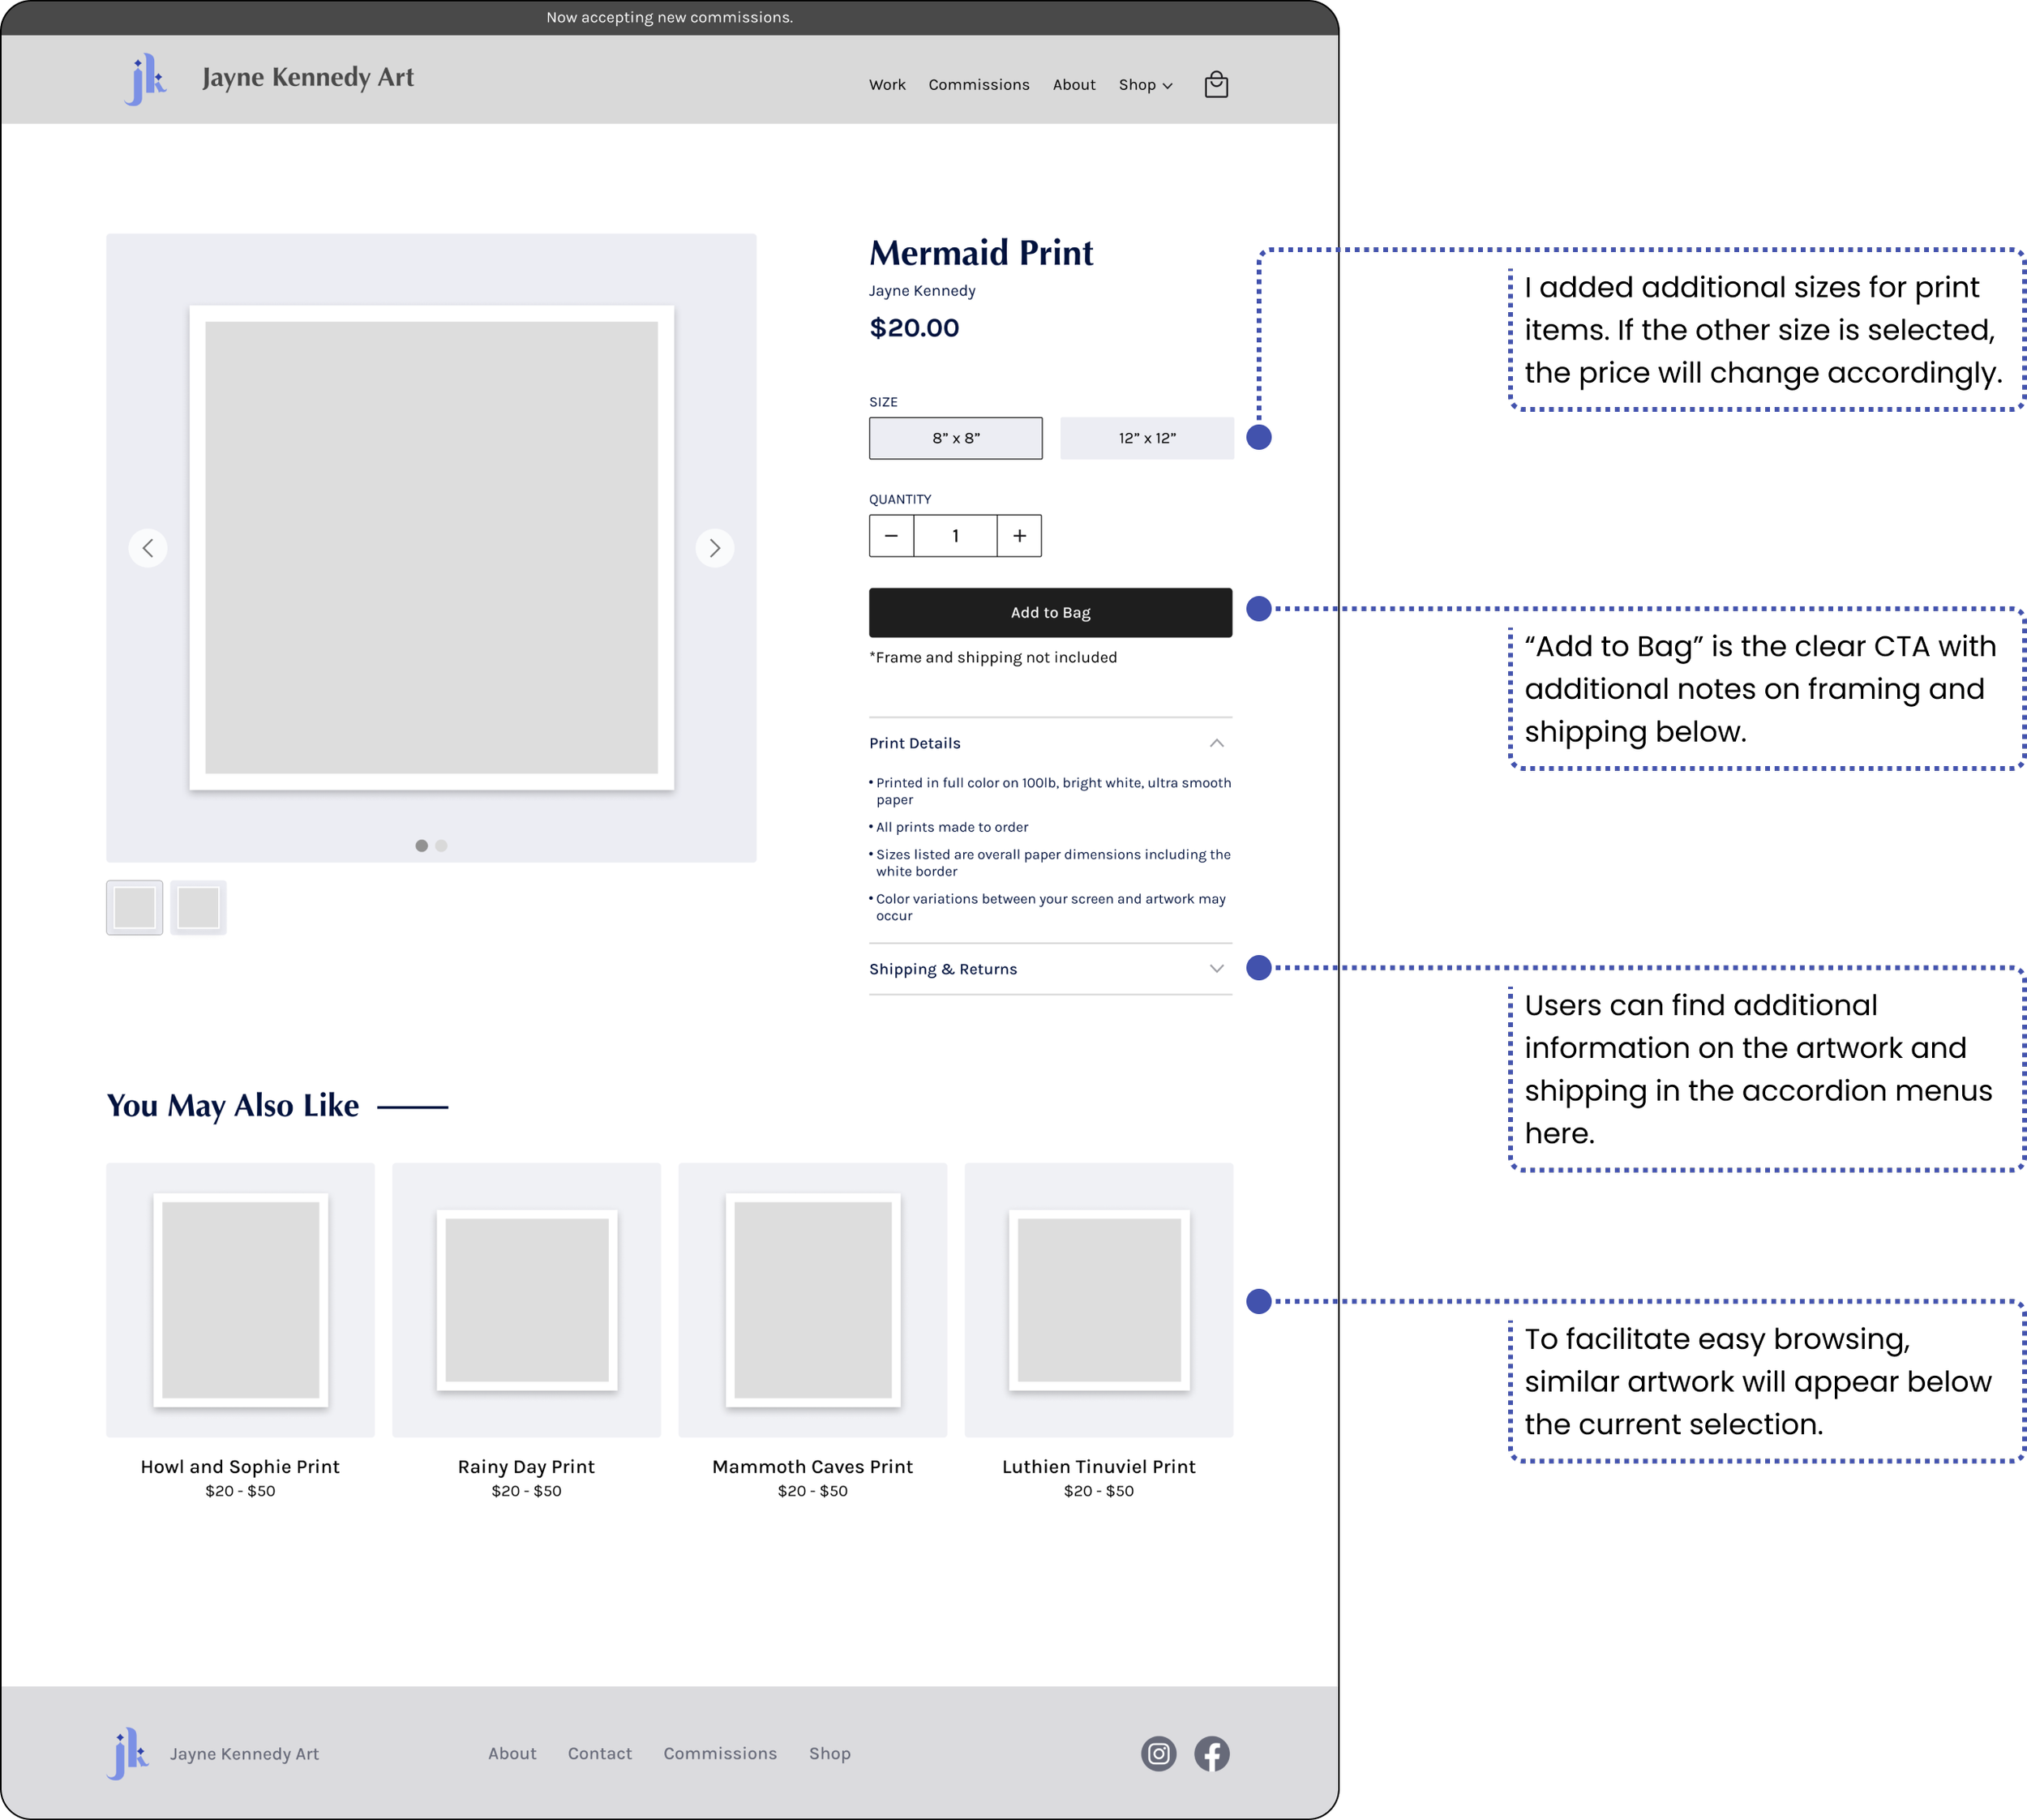Screen dimensions: 2027x1820
Task: Increase quantity with plus button
Action: (x=1019, y=536)
